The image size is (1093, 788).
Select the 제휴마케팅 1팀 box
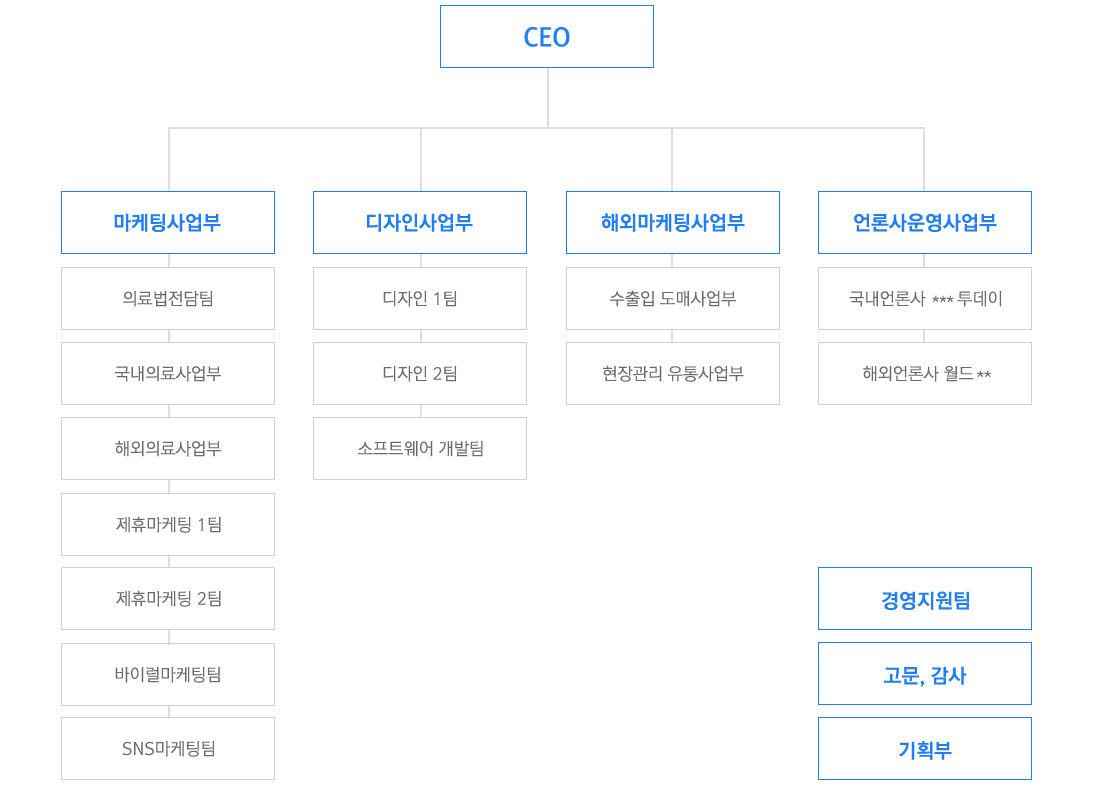168,524
